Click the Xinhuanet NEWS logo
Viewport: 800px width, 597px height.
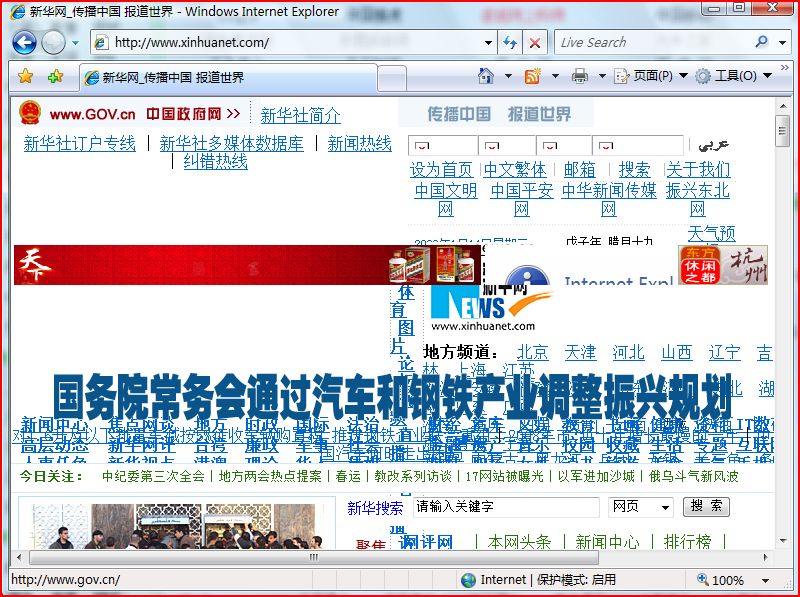coord(490,309)
